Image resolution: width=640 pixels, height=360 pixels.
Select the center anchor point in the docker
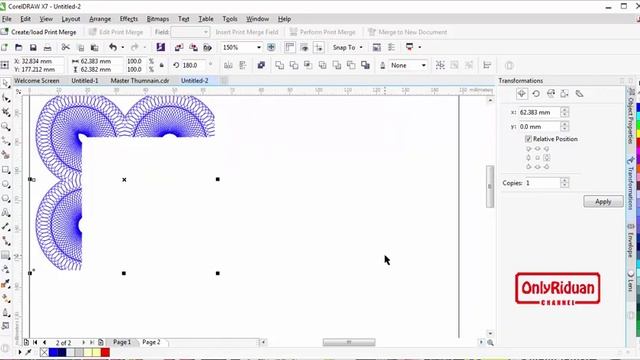pyautogui.click(x=538, y=158)
